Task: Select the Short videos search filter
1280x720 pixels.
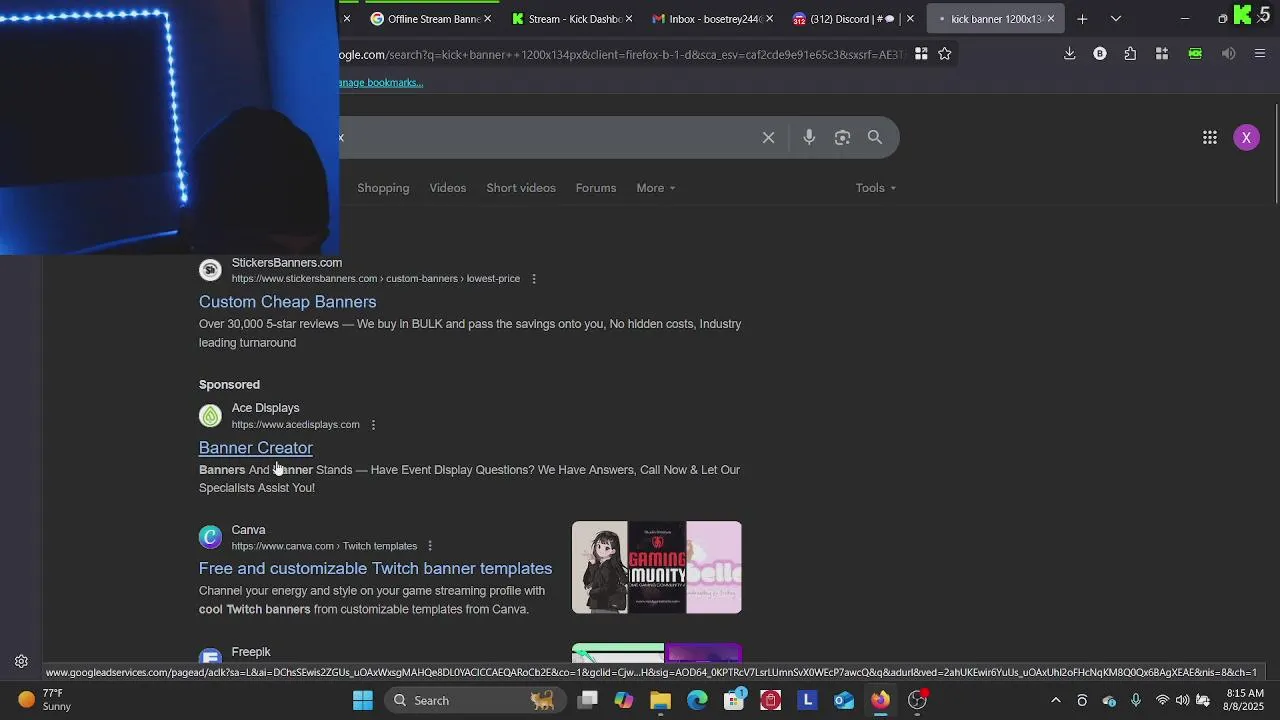Action: click(x=521, y=188)
